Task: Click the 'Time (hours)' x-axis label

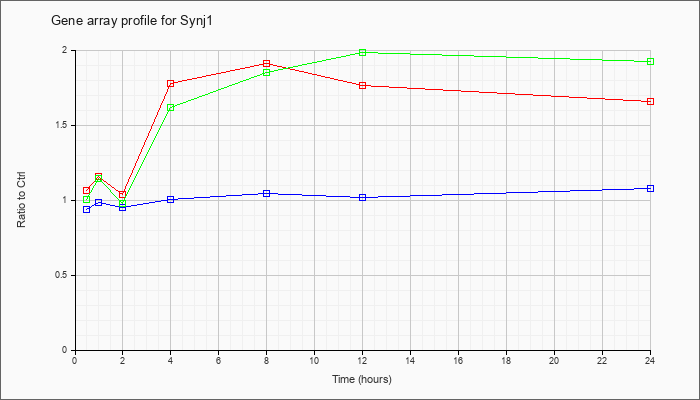Action: pos(362,380)
